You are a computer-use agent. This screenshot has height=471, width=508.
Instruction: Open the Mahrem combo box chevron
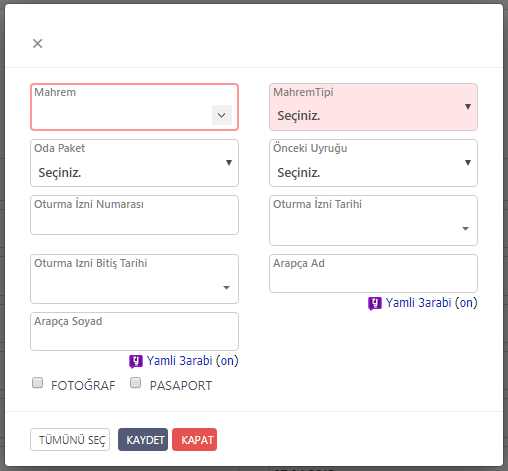click(222, 115)
